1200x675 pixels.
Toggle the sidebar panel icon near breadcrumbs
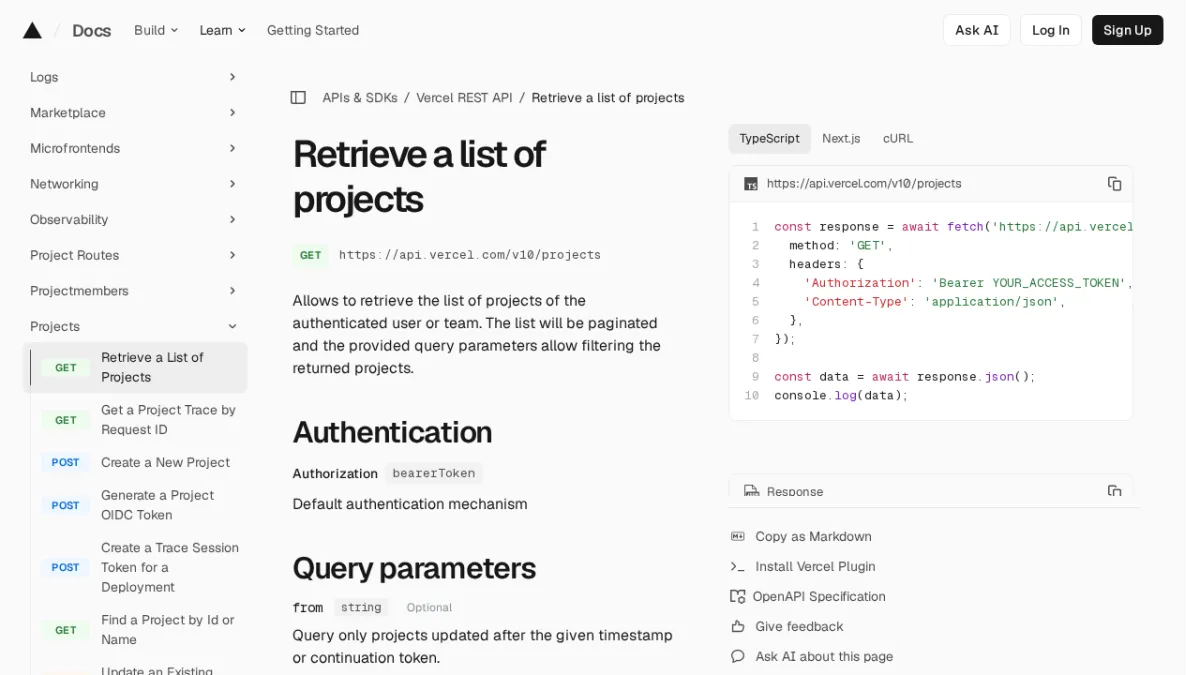pyautogui.click(x=298, y=97)
